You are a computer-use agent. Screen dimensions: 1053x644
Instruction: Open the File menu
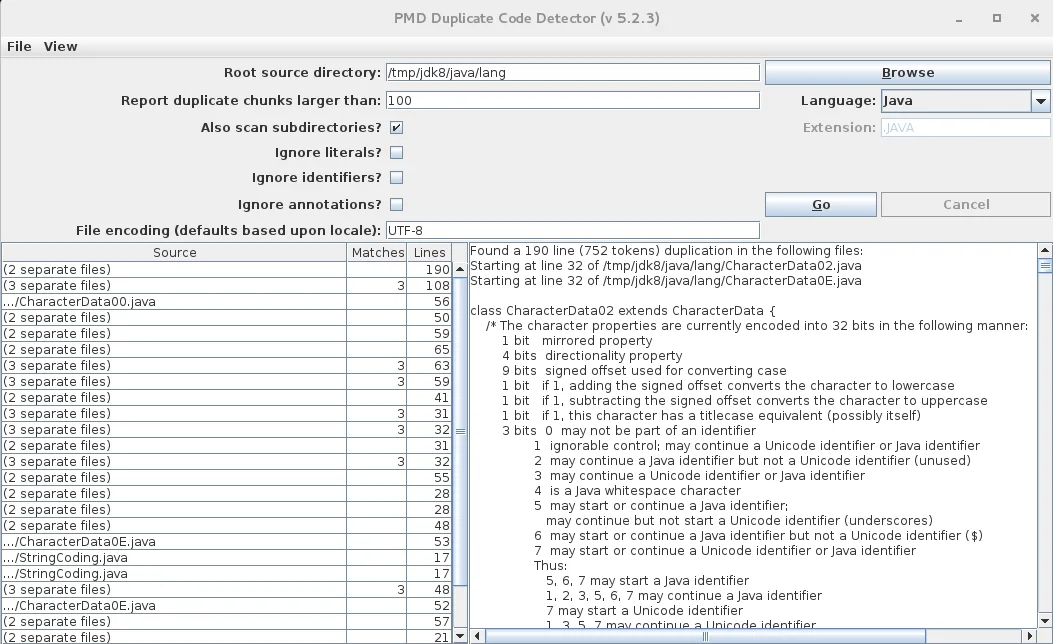(x=18, y=46)
